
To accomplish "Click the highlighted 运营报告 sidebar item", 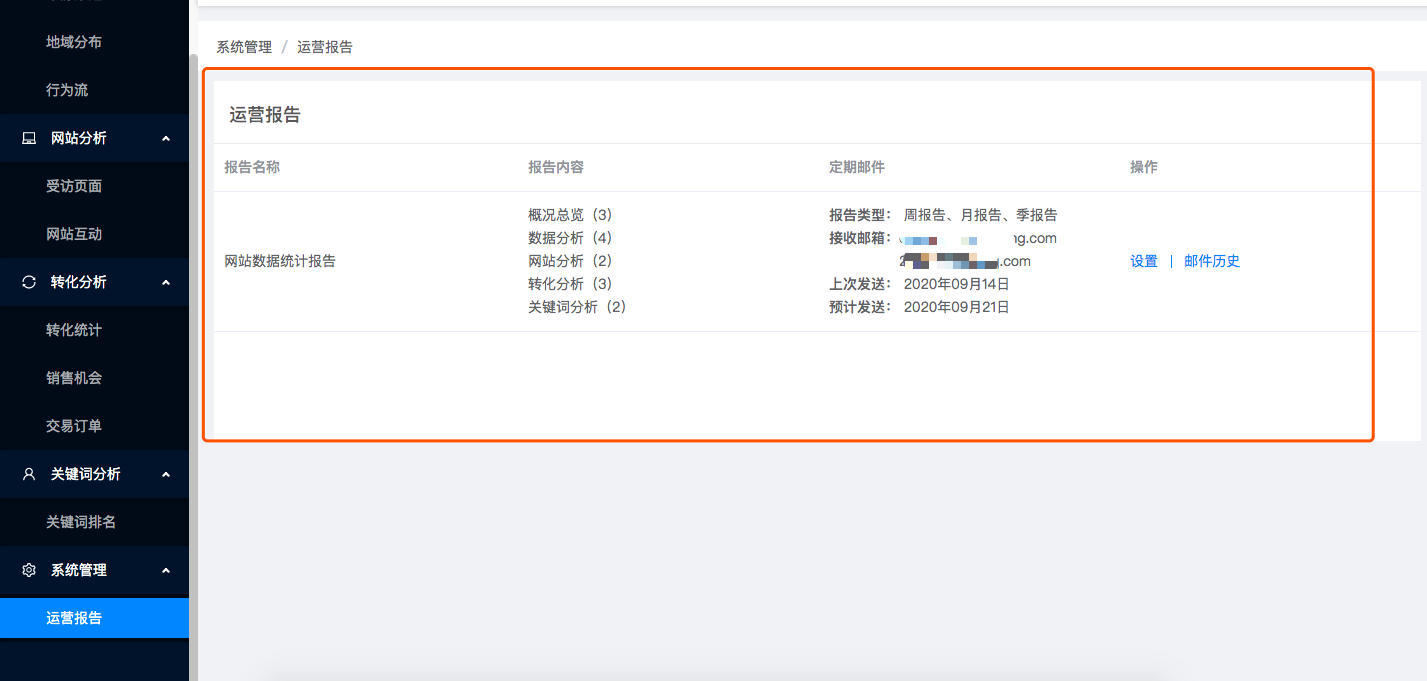I will pyautogui.click(x=74, y=618).
